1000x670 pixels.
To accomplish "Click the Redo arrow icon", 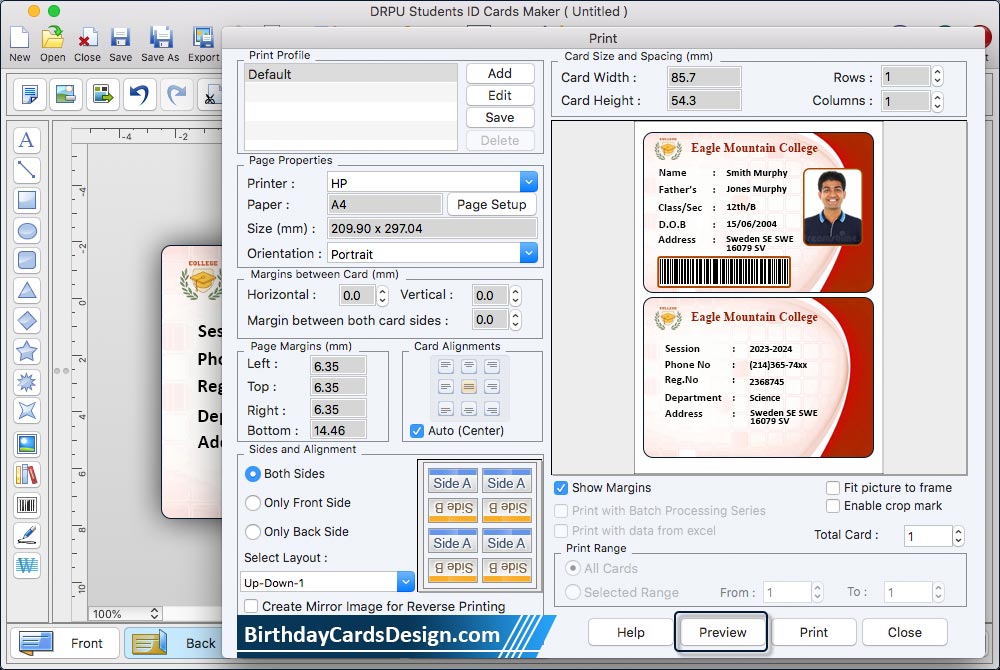I will coord(176,94).
